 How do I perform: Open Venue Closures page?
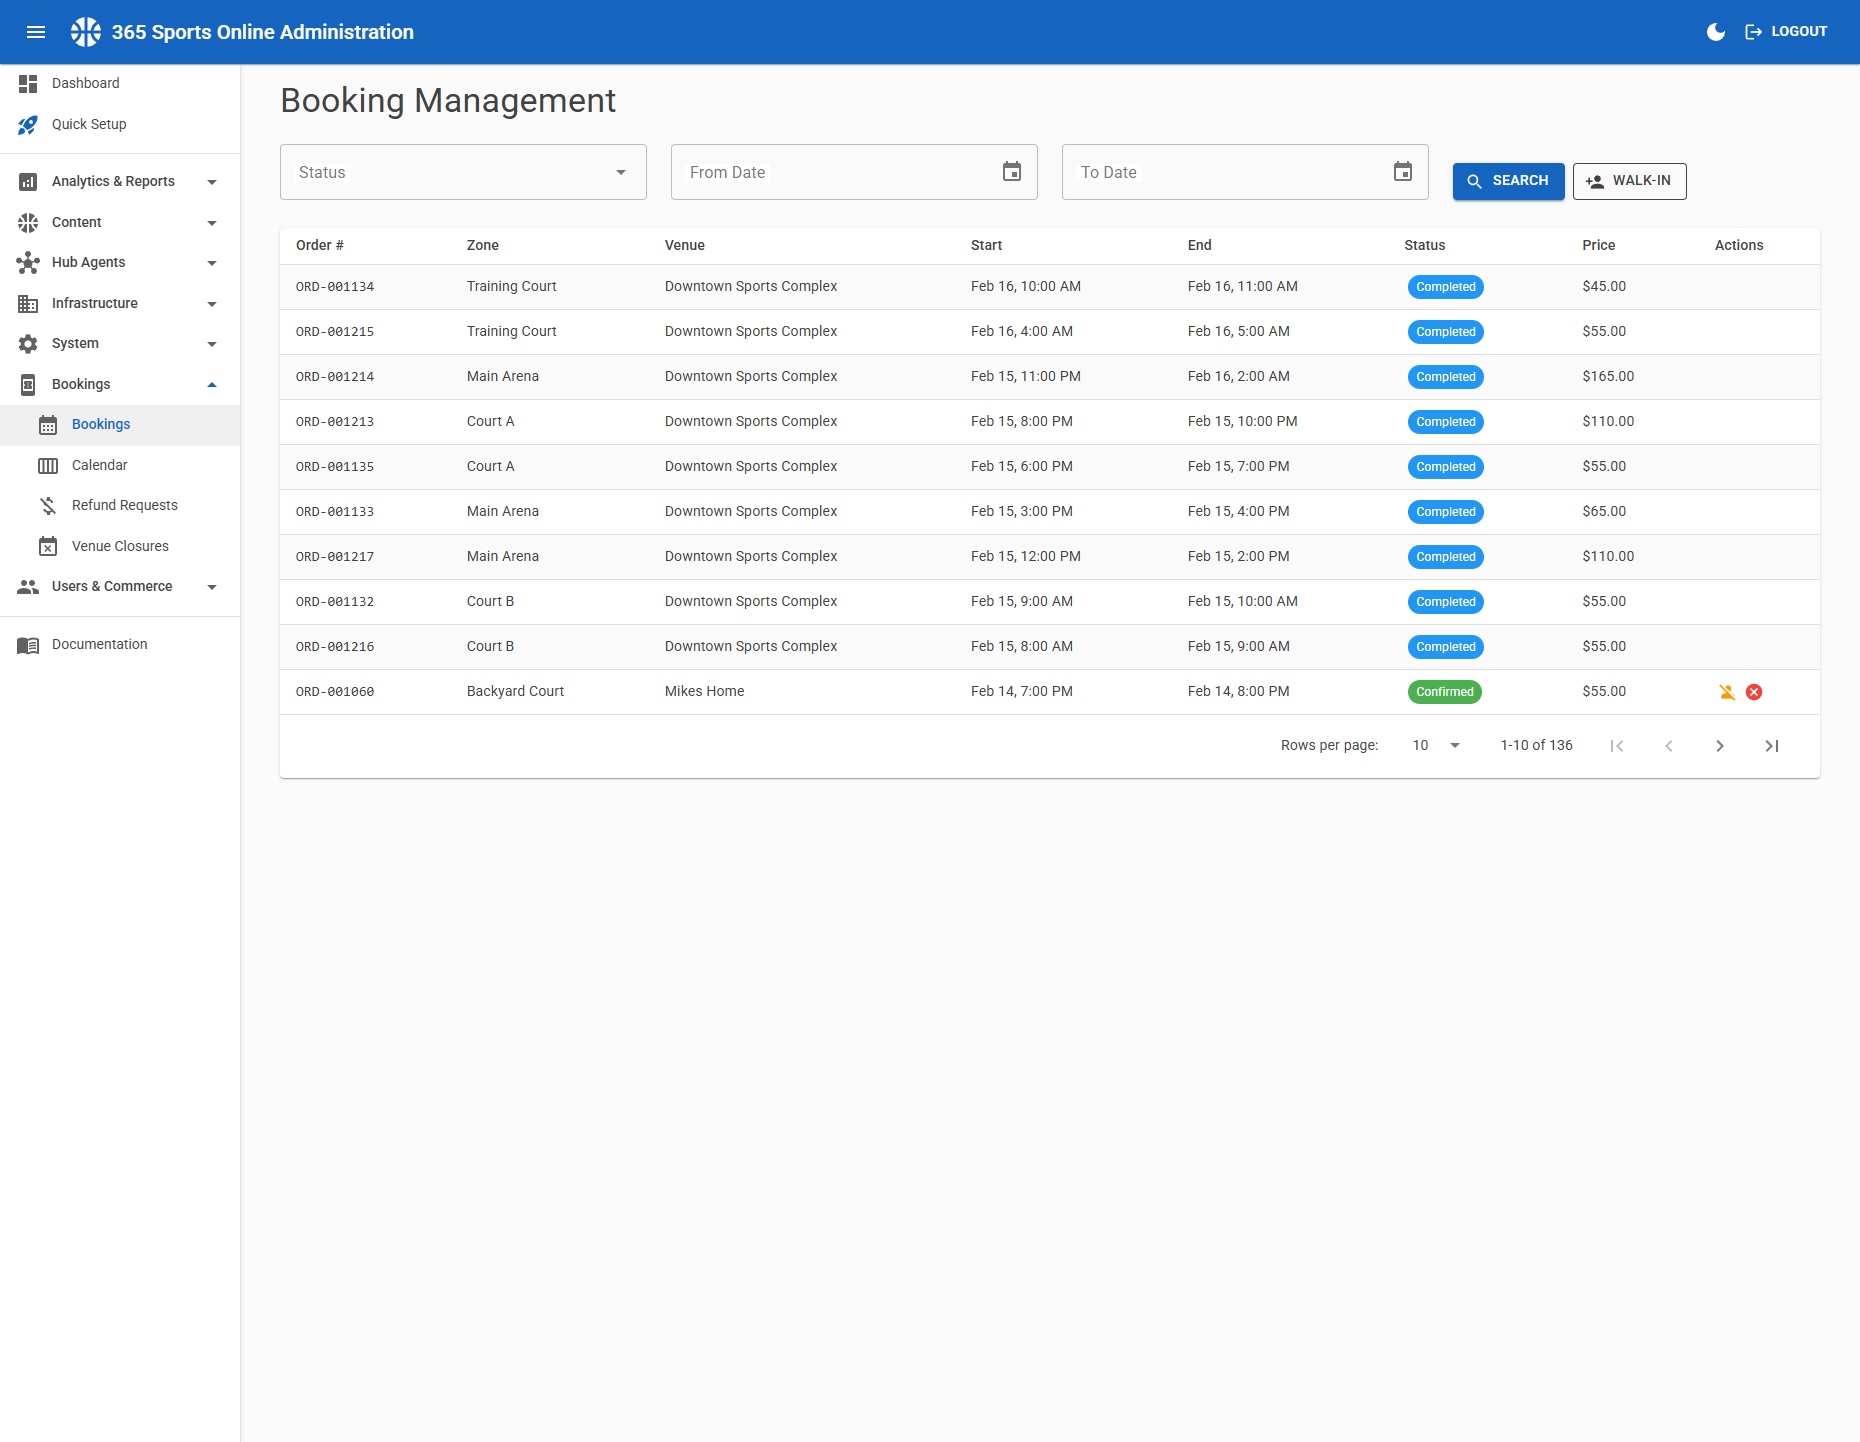[x=120, y=547]
